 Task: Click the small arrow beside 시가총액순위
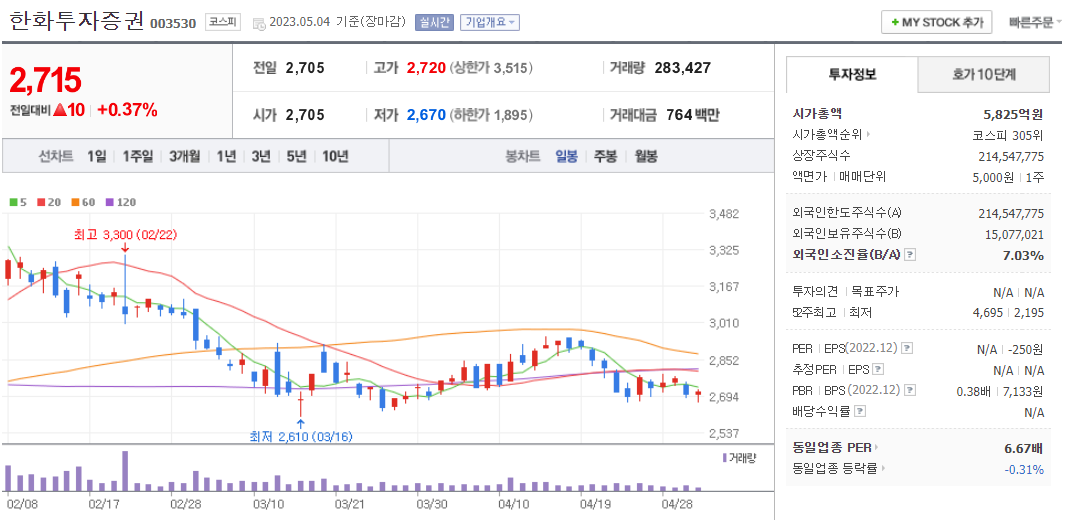869,135
